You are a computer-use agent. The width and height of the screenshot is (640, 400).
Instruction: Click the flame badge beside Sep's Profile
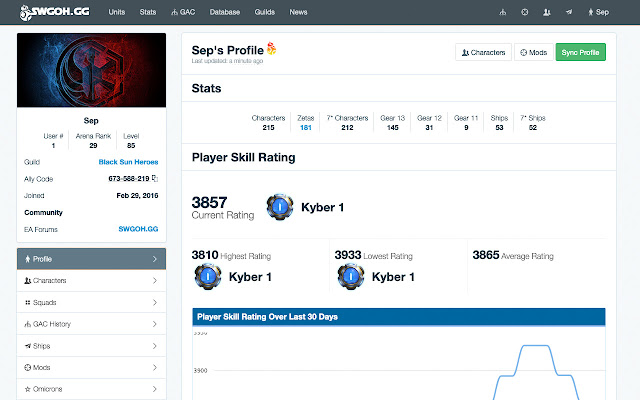pos(271,49)
